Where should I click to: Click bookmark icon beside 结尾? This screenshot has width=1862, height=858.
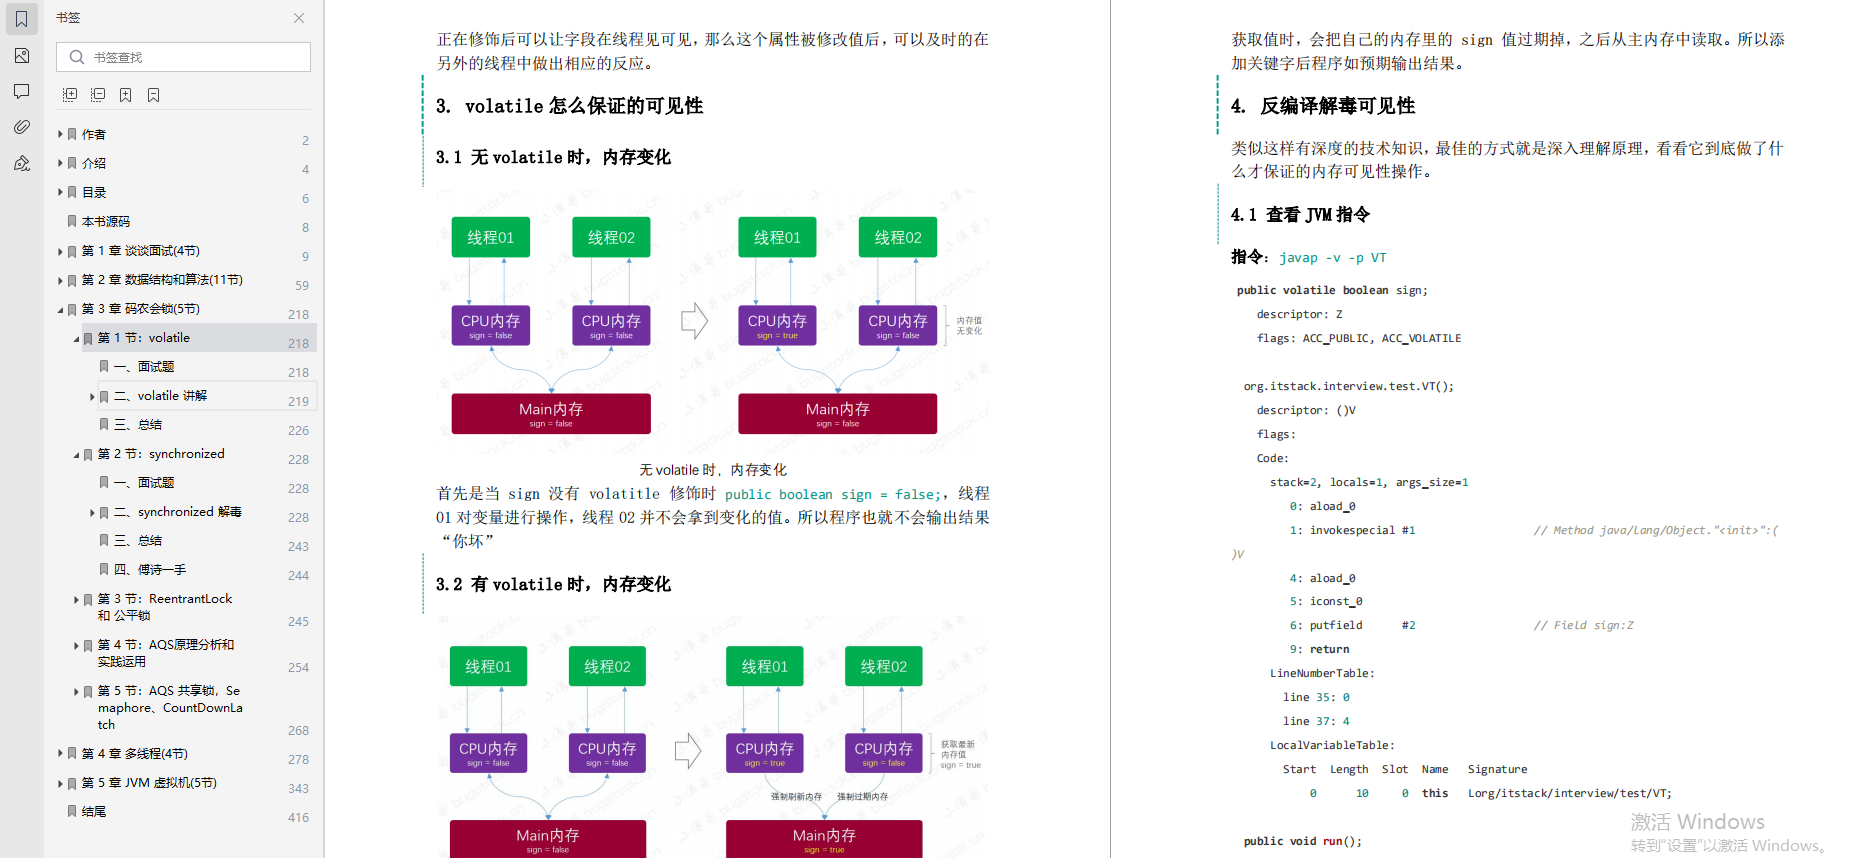click(72, 811)
